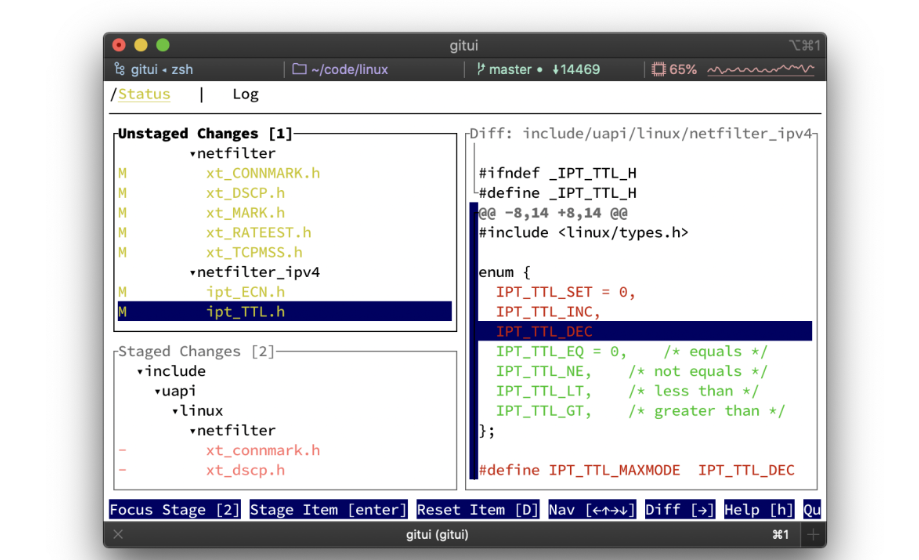
Task: Select xt_RATEEST.h file
Action: pyautogui.click(x=258, y=233)
